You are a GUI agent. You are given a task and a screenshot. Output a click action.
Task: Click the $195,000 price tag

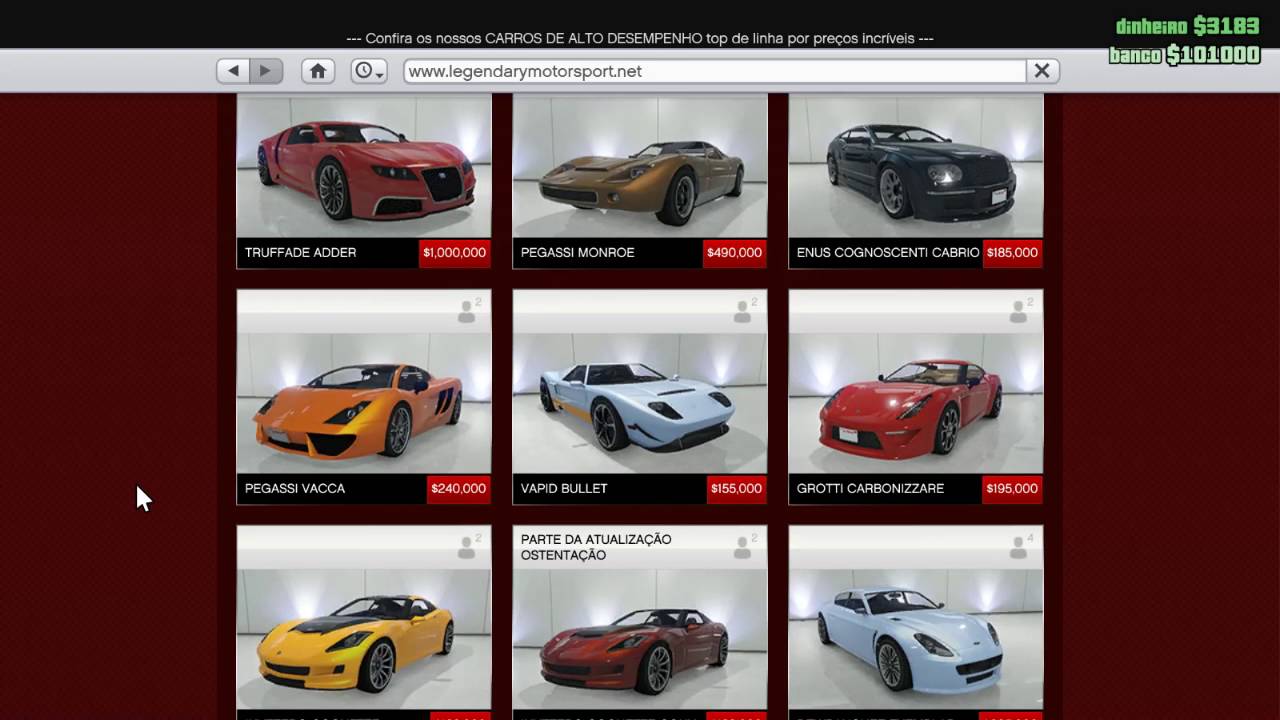pos(1012,489)
